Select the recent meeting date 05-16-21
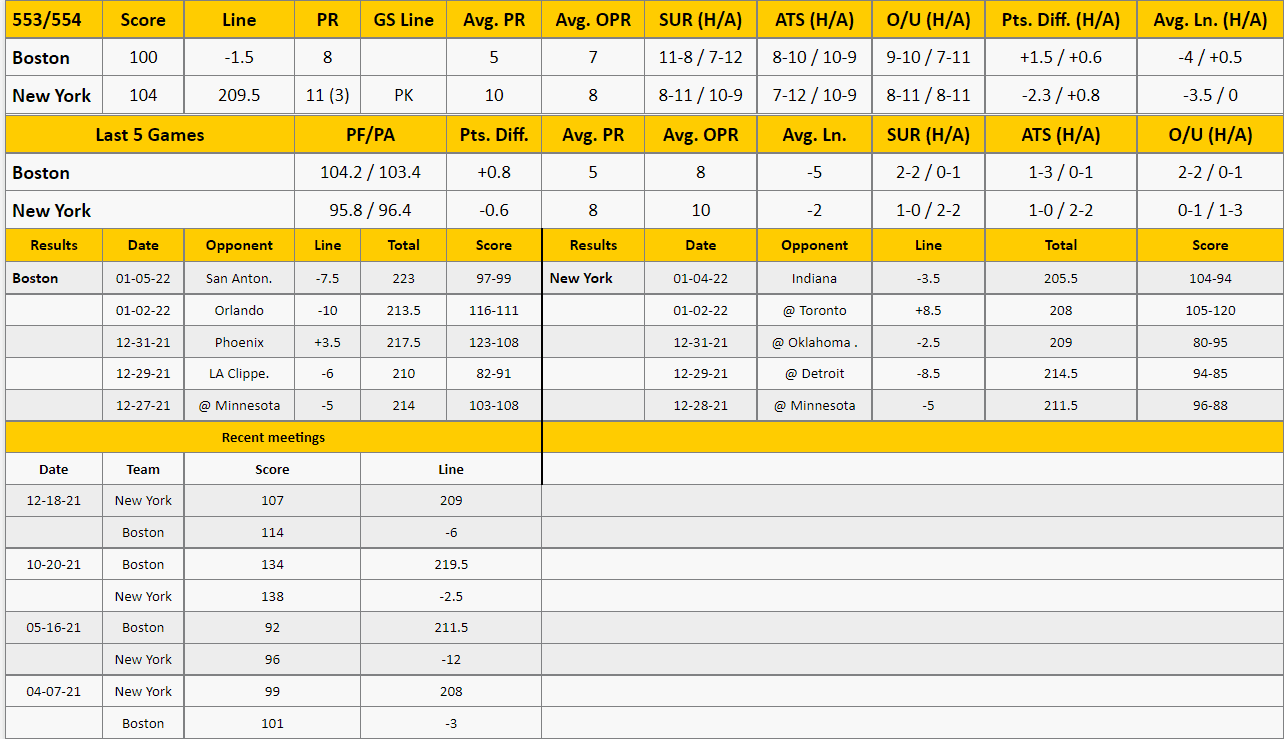Viewport: 1284px width, 739px height. point(54,628)
